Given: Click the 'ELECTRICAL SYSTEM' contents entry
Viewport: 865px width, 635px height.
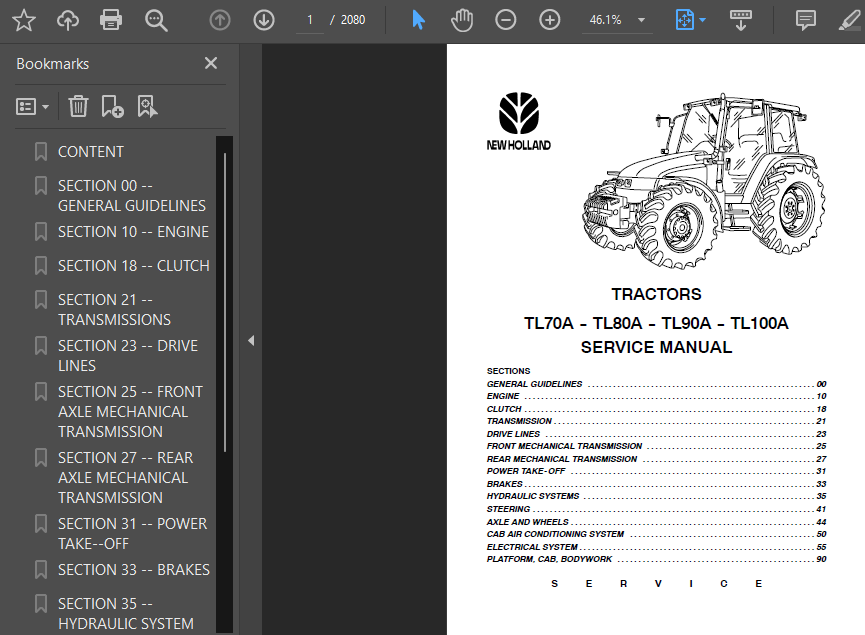Looking at the screenshot, I should [x=656, y=547].
